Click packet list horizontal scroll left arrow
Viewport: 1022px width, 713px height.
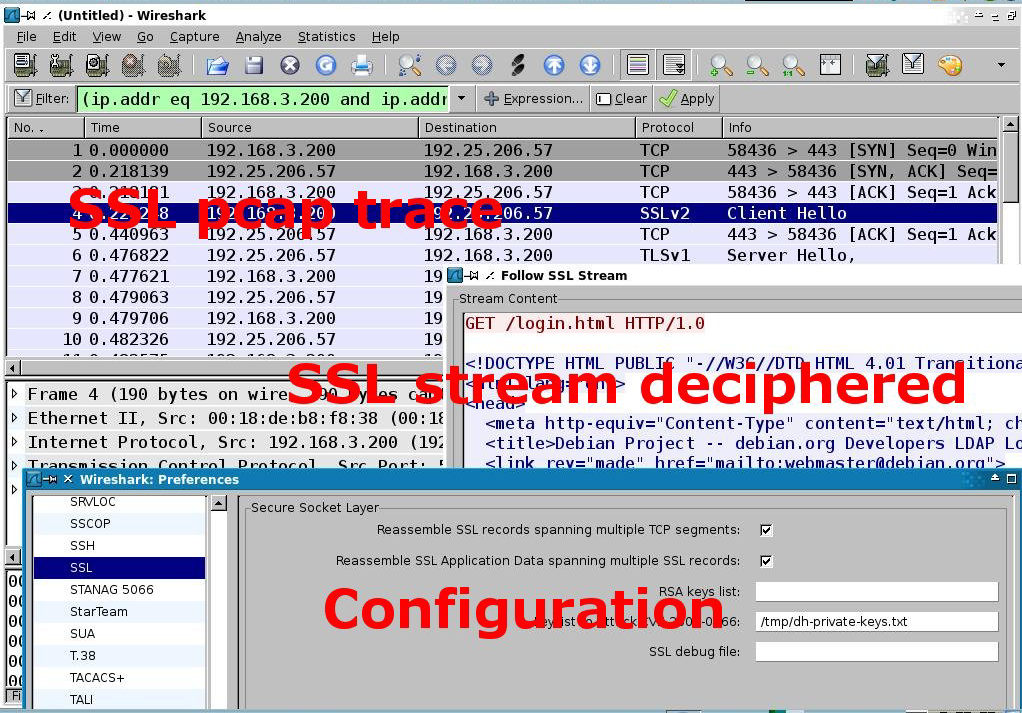click(14, 367)
